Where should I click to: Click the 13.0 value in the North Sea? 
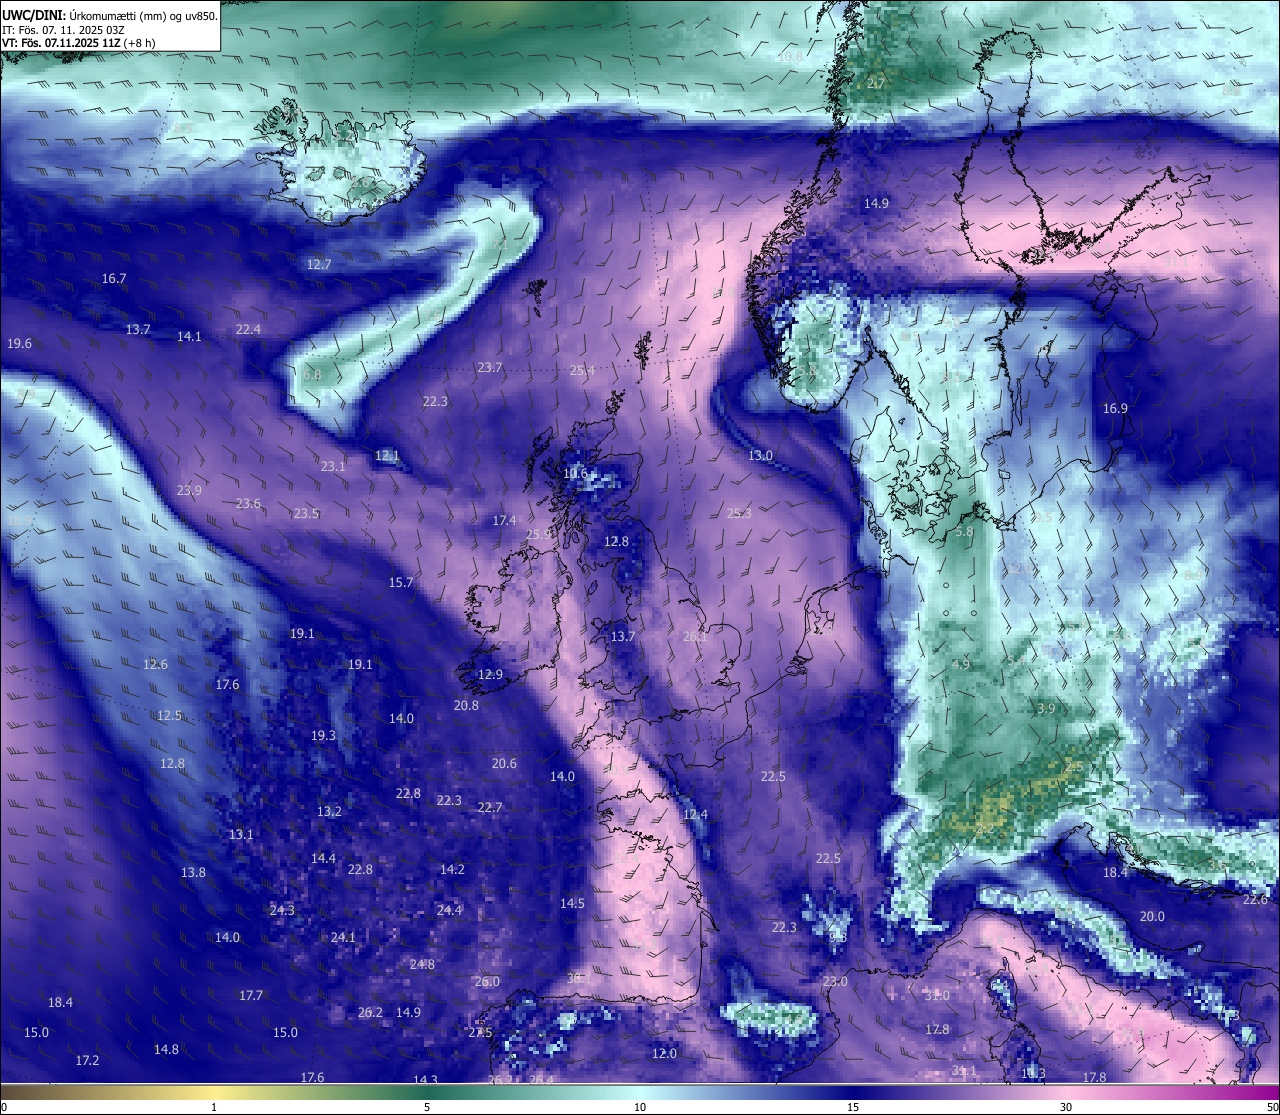760,455
